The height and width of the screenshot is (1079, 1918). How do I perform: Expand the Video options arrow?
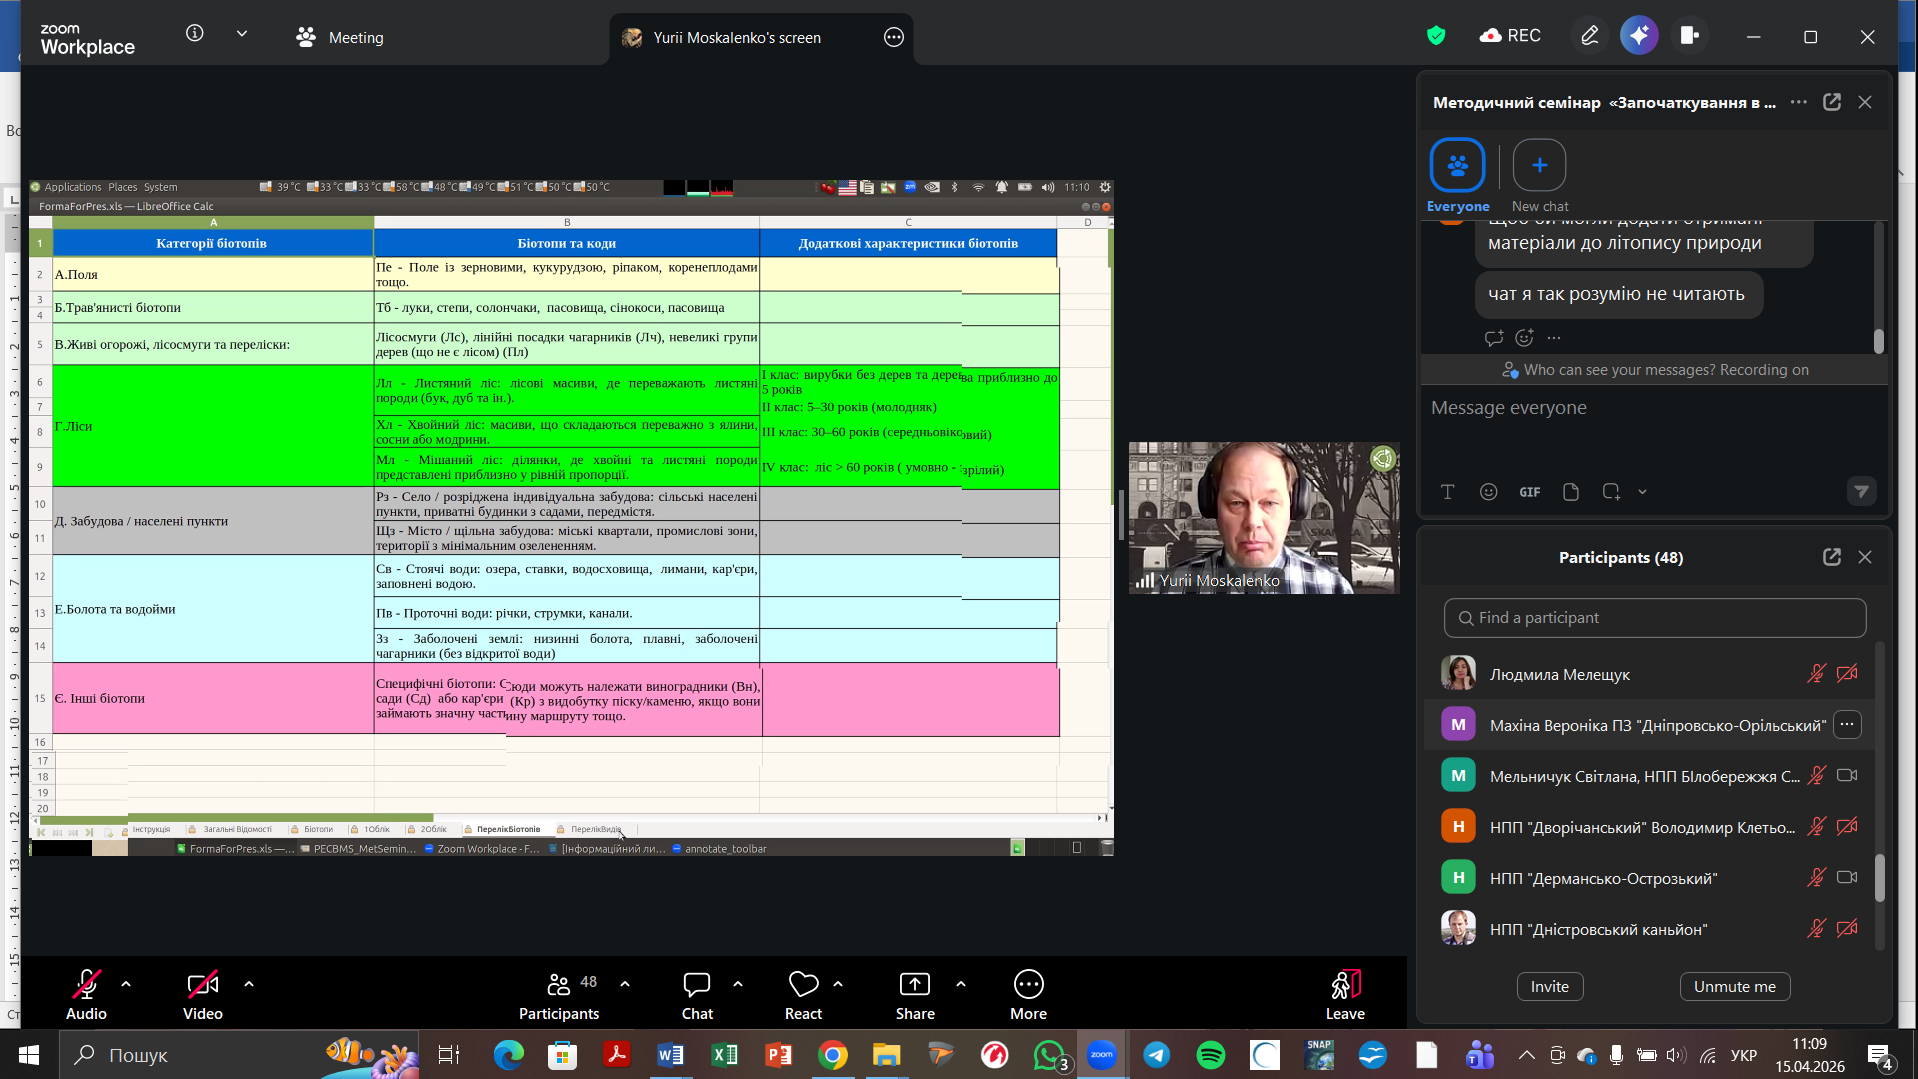coord(249,984)
